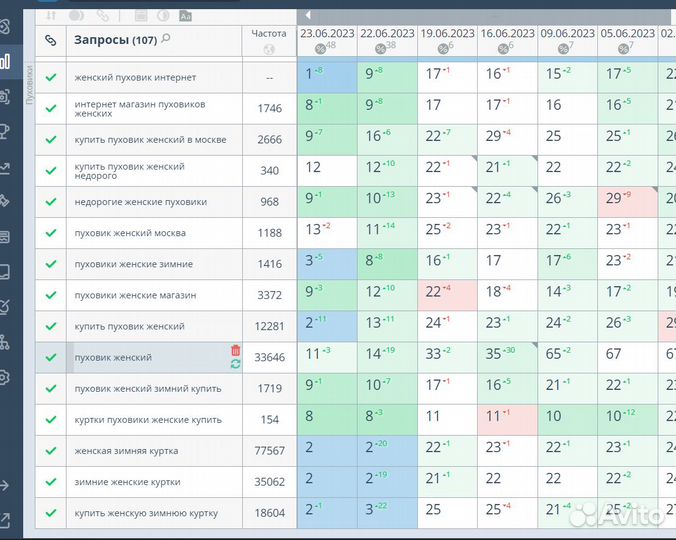Open the settings gear in left sidebar

point(5,377)
